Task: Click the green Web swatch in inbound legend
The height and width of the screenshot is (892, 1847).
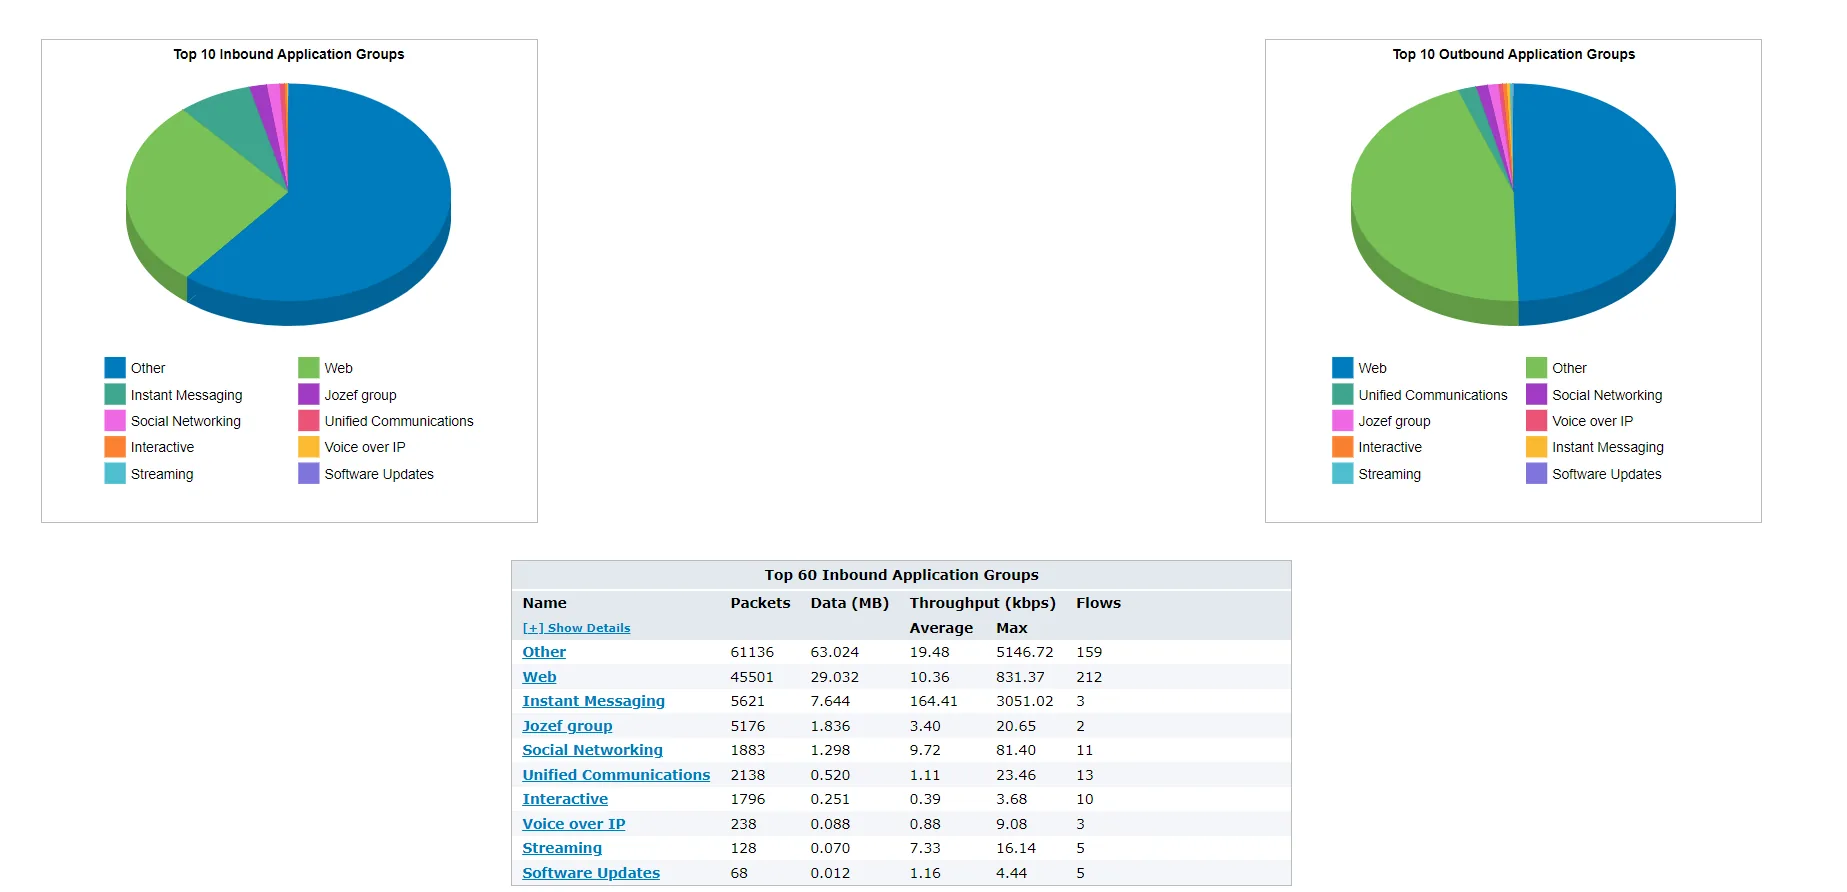Action: click(x=309, y=368)
